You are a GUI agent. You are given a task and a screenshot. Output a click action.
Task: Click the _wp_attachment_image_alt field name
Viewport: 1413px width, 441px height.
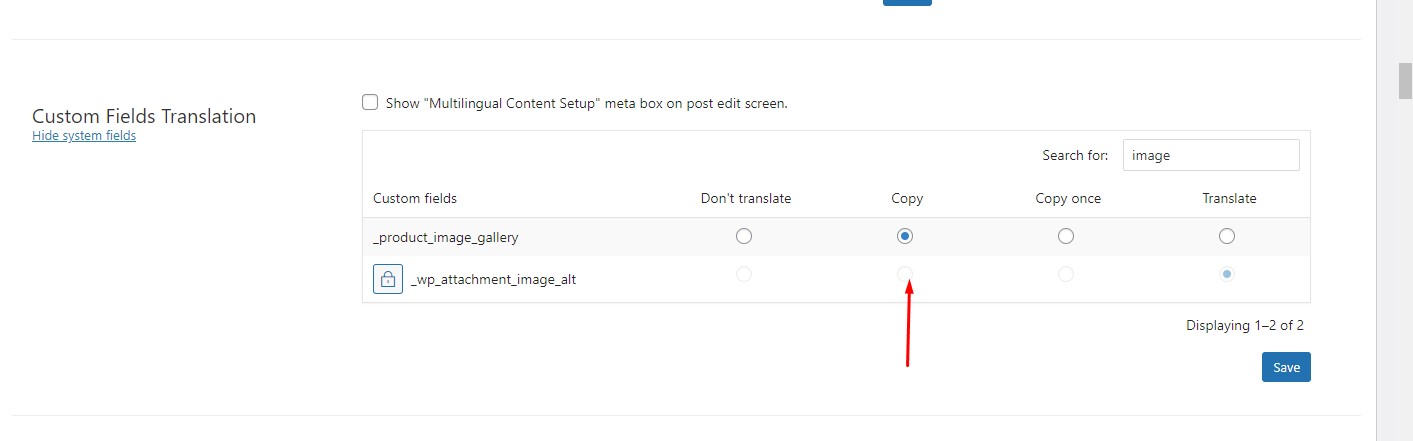pyautogui.click(x=493, y=280)
